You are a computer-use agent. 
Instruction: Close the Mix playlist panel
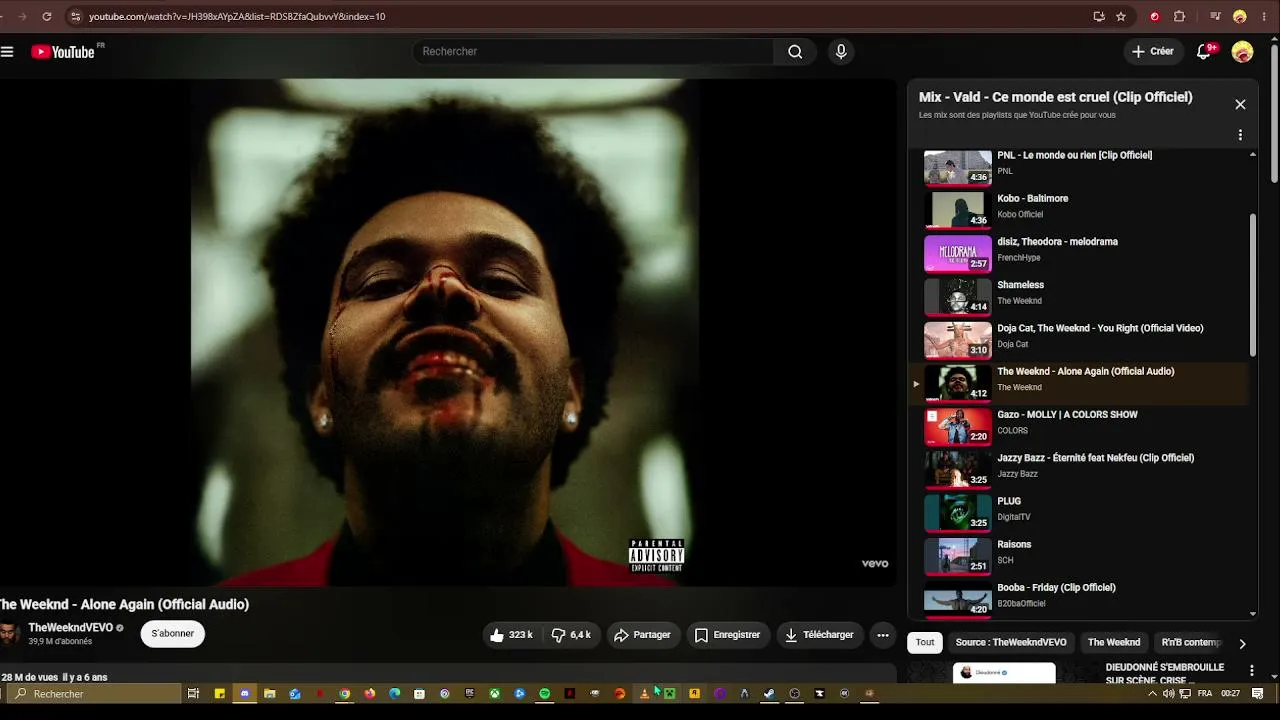pyautogui.click(x=1240, y=104)
